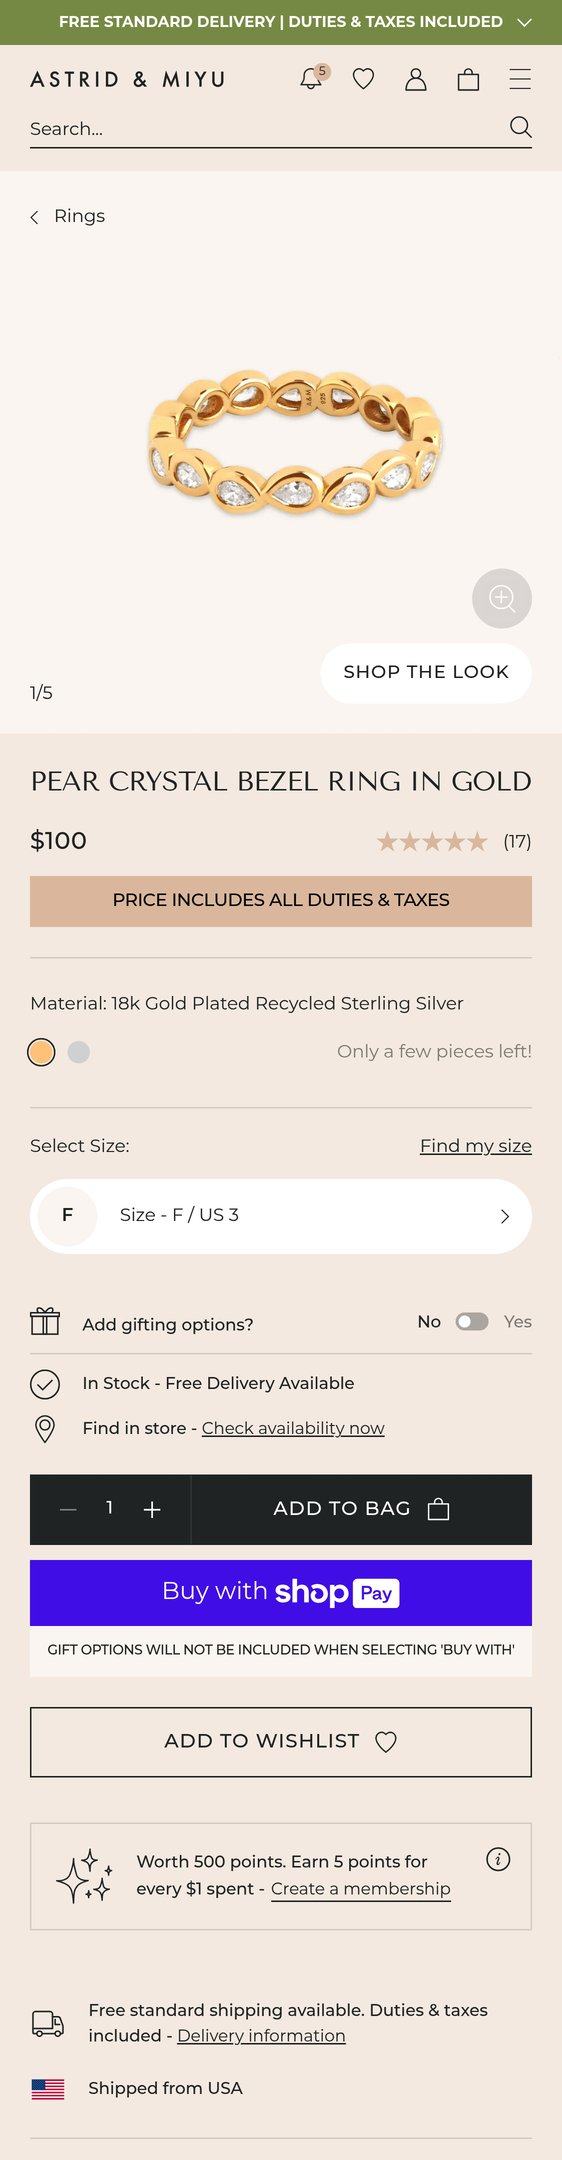Decrease quantity with minus button
The height and width of the screenshot is (2160, 562).
[x=68, y=1509]
